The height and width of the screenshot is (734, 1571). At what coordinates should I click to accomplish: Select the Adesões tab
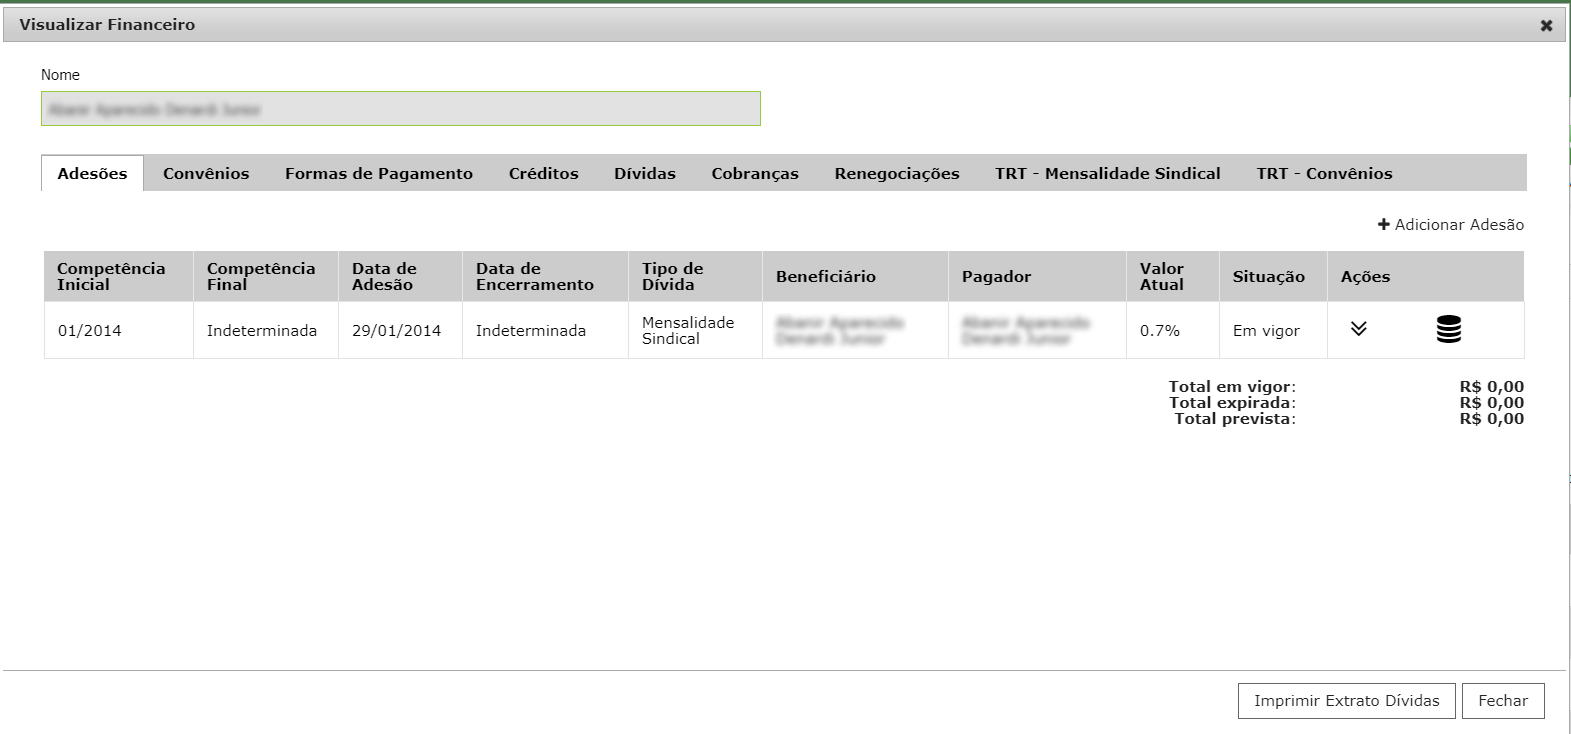click(x=92, y=173)
